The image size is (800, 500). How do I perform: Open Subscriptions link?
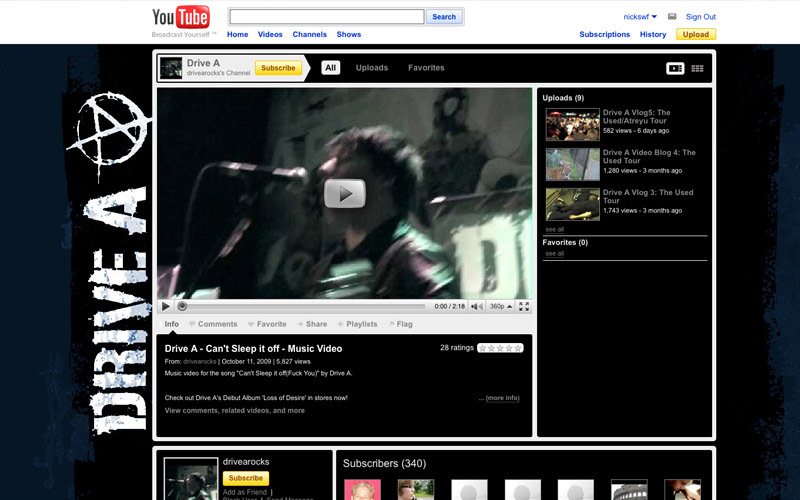[x=605, y=34]
